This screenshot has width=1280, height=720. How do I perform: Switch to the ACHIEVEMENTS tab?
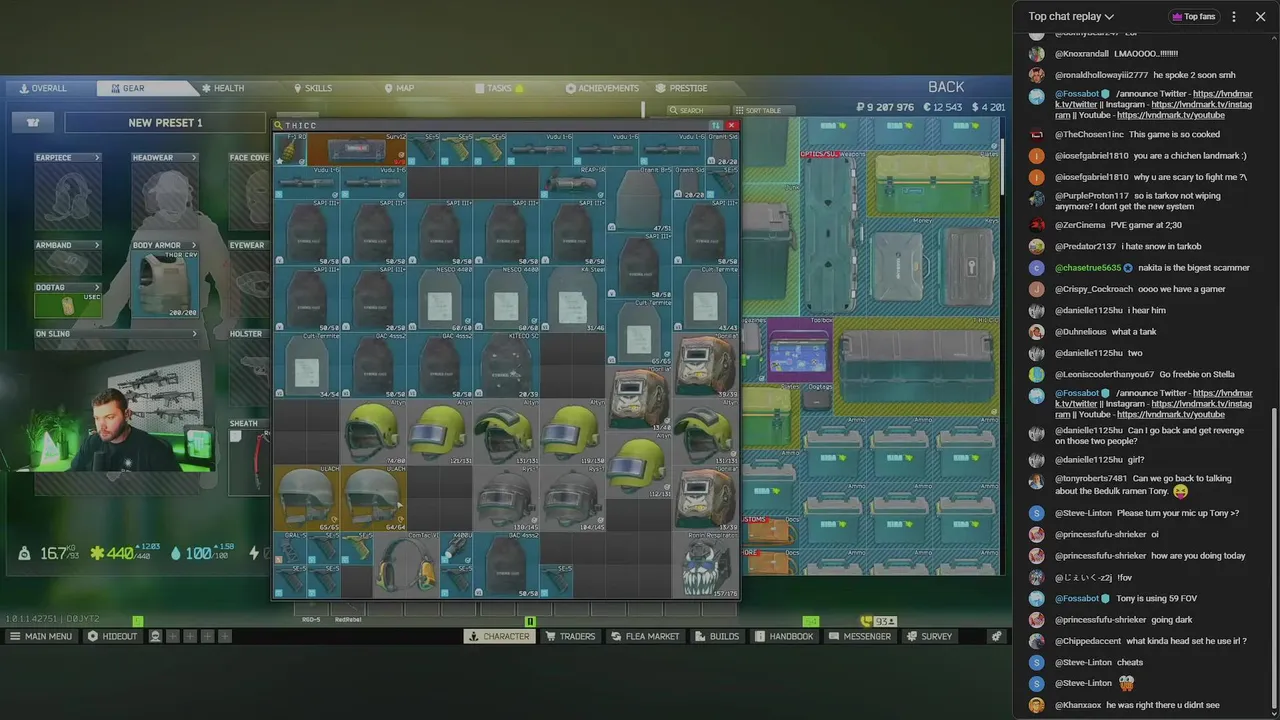[x=603, y=88]
